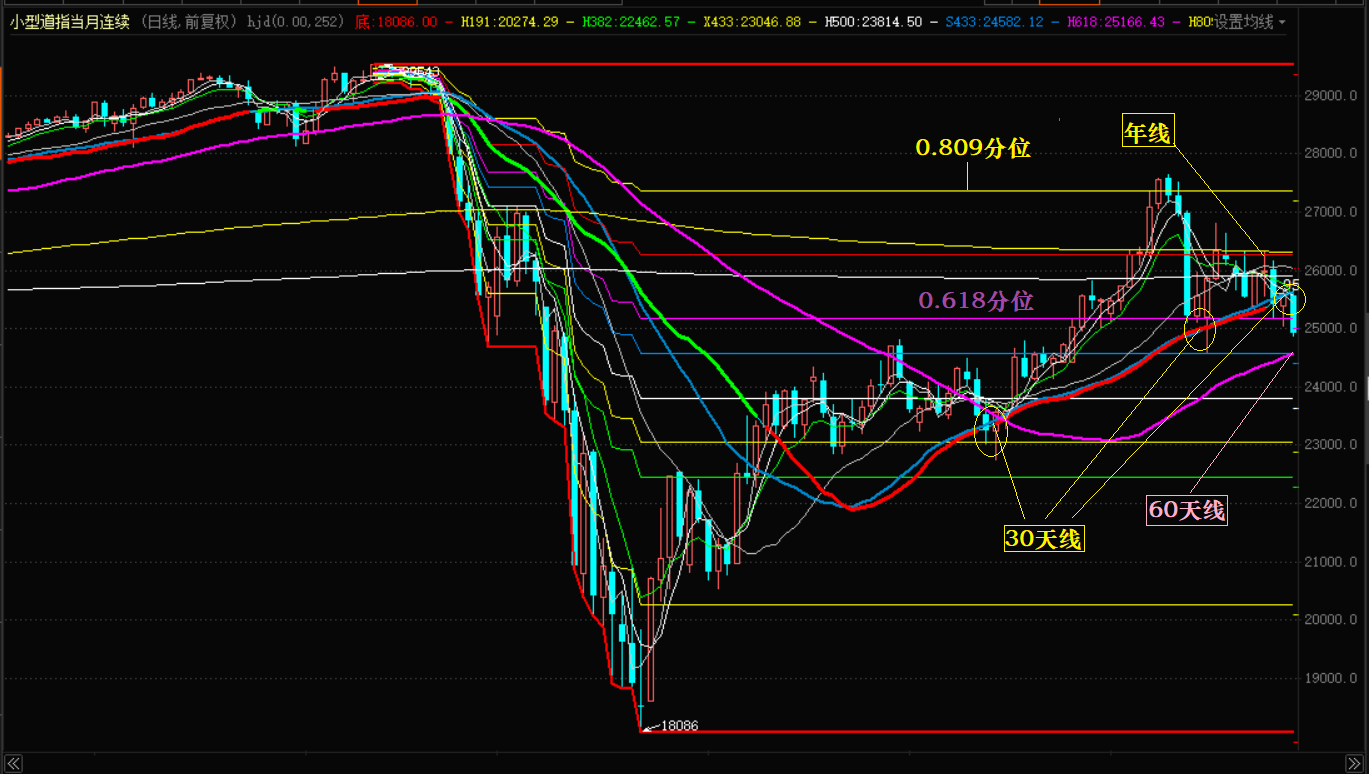Click the 27000.0 price axis value
1369x774 pixels.
click(x=1331, y=212)
